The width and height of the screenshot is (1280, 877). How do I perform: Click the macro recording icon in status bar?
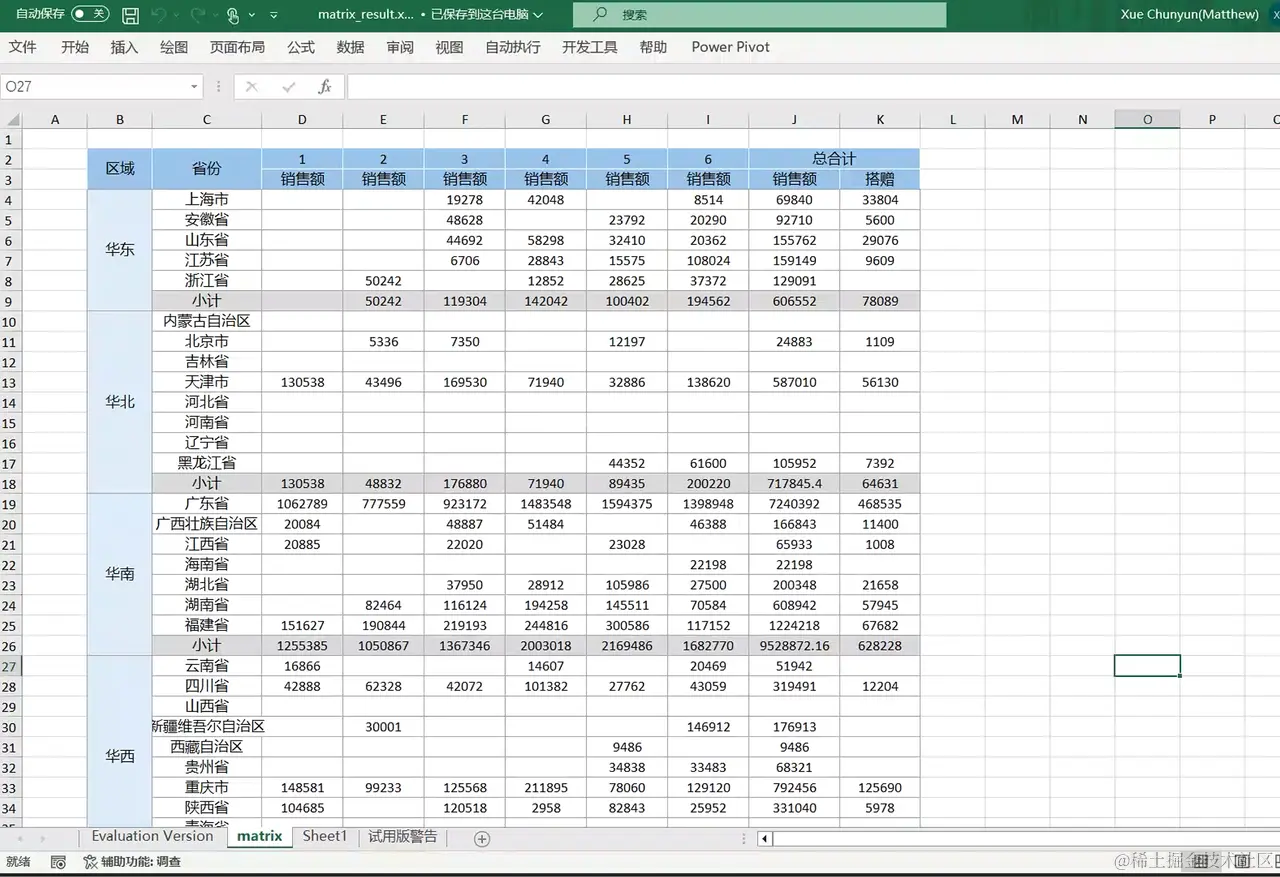(58, 862)
